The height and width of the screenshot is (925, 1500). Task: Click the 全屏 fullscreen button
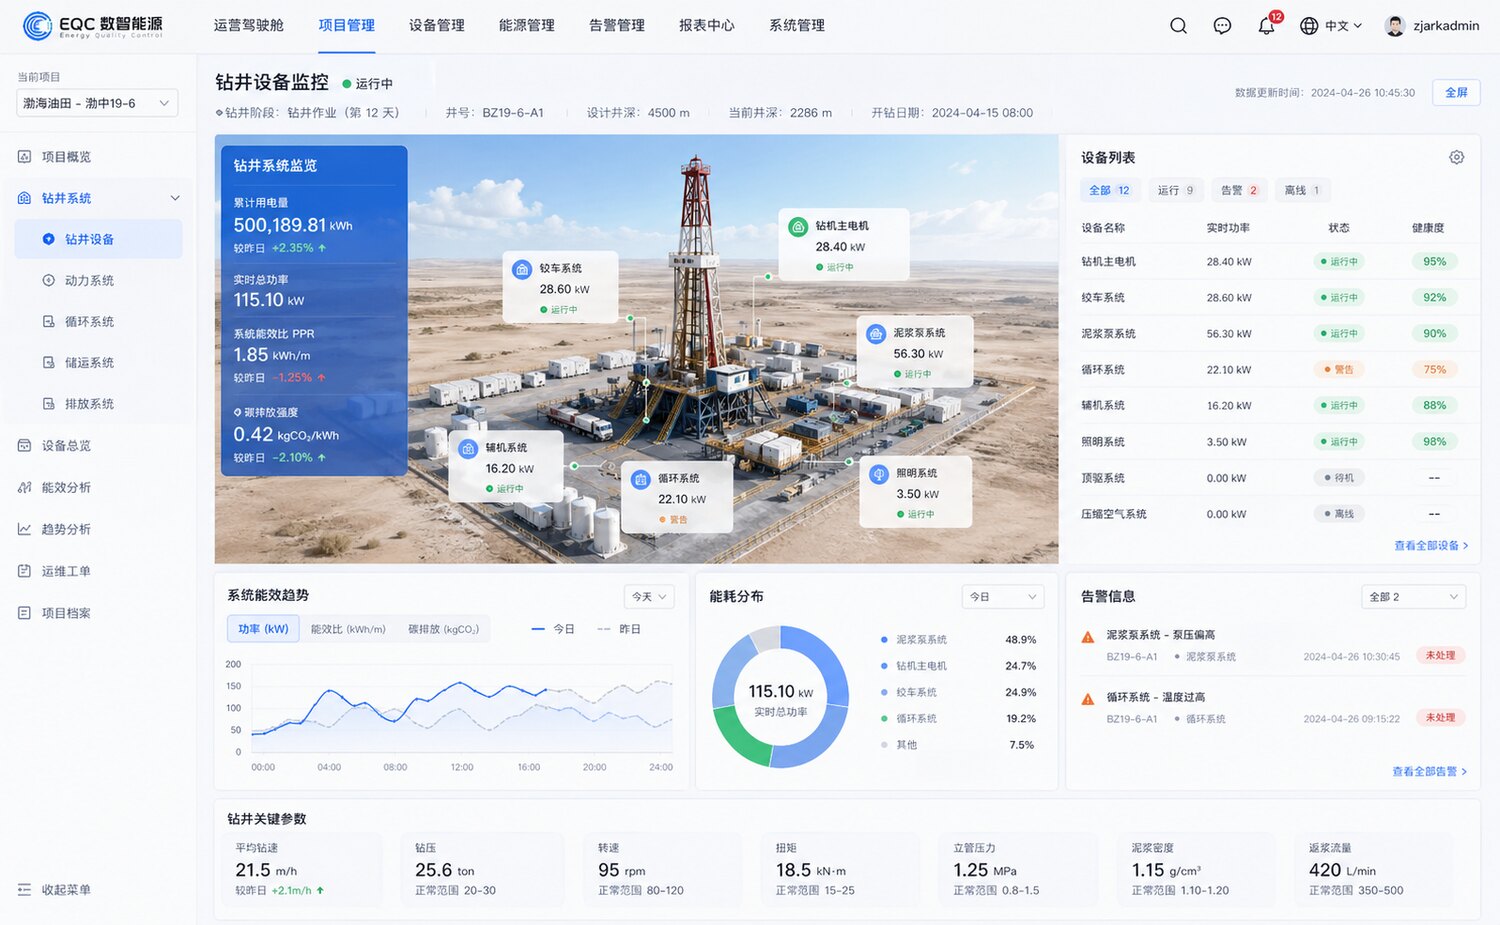pyautogui.click(x=1456, y=91)
